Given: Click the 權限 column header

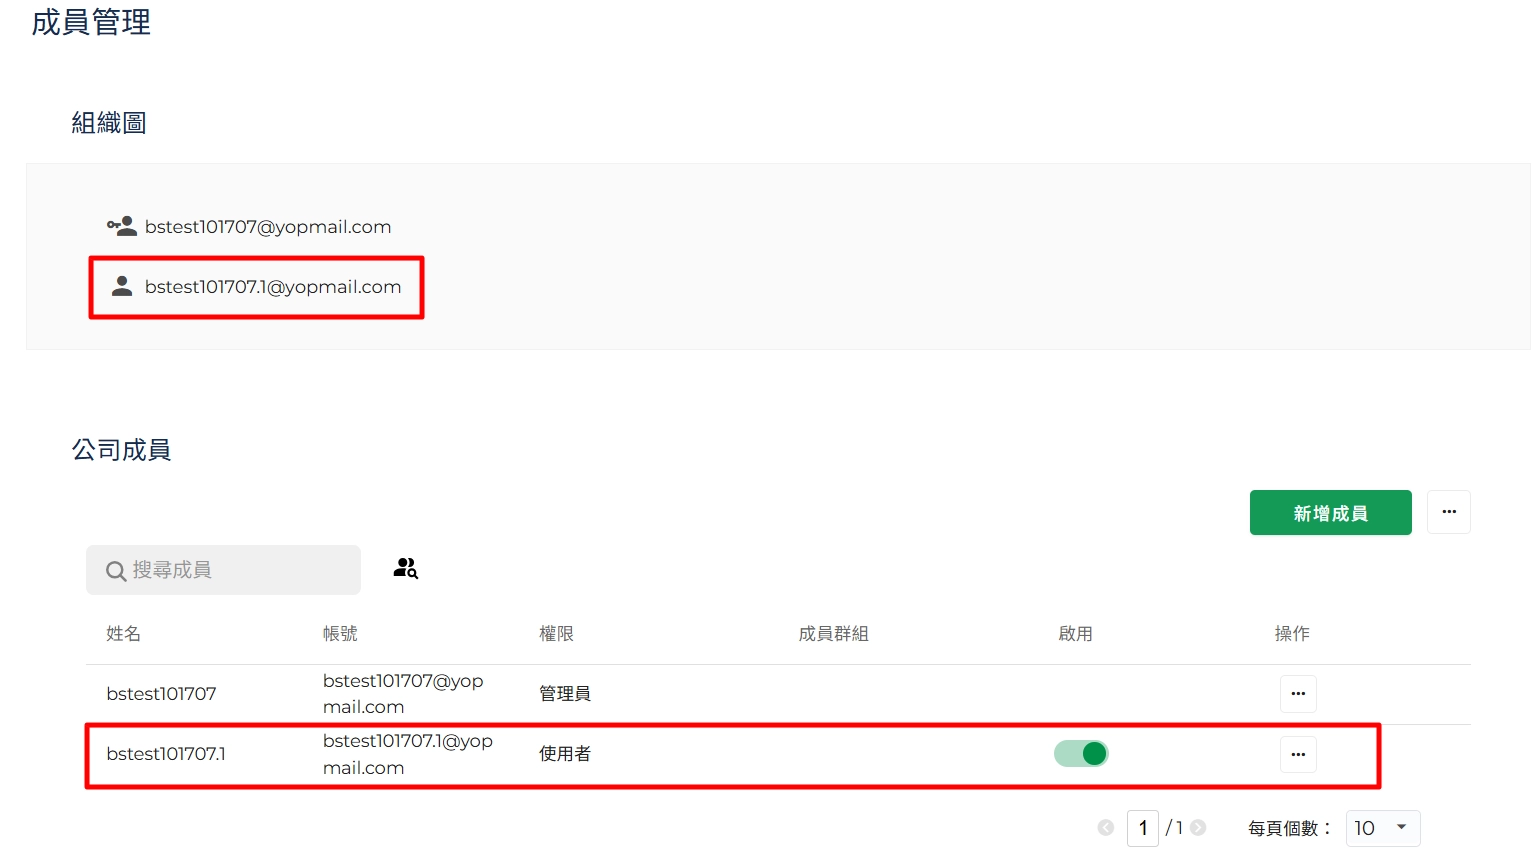Looking at the screenshot, I should point(556,634).
